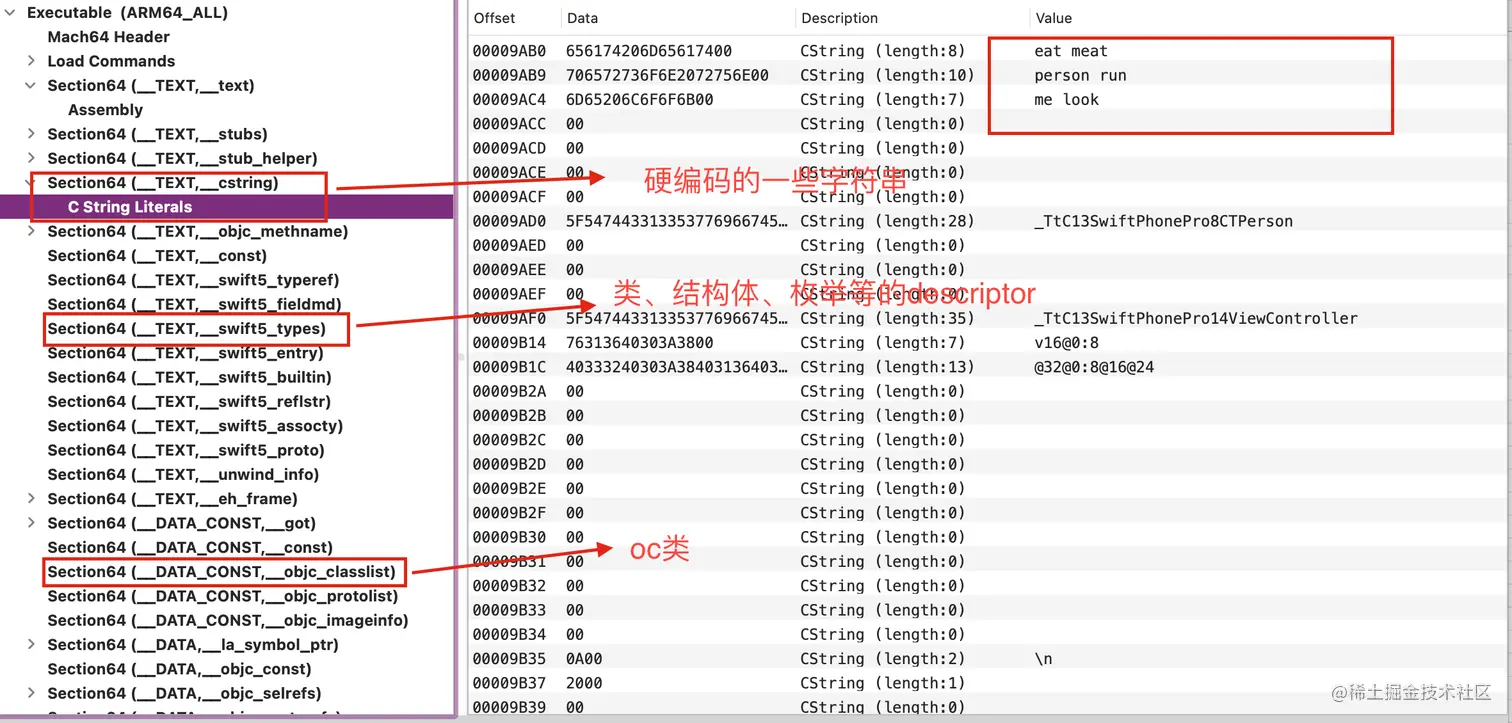Image resolution: width=1512 pixels, height=723 pixels.
Task: Expand Section64 (__TEXT,__stub_helper)
Action: click(x=30, y=158)
